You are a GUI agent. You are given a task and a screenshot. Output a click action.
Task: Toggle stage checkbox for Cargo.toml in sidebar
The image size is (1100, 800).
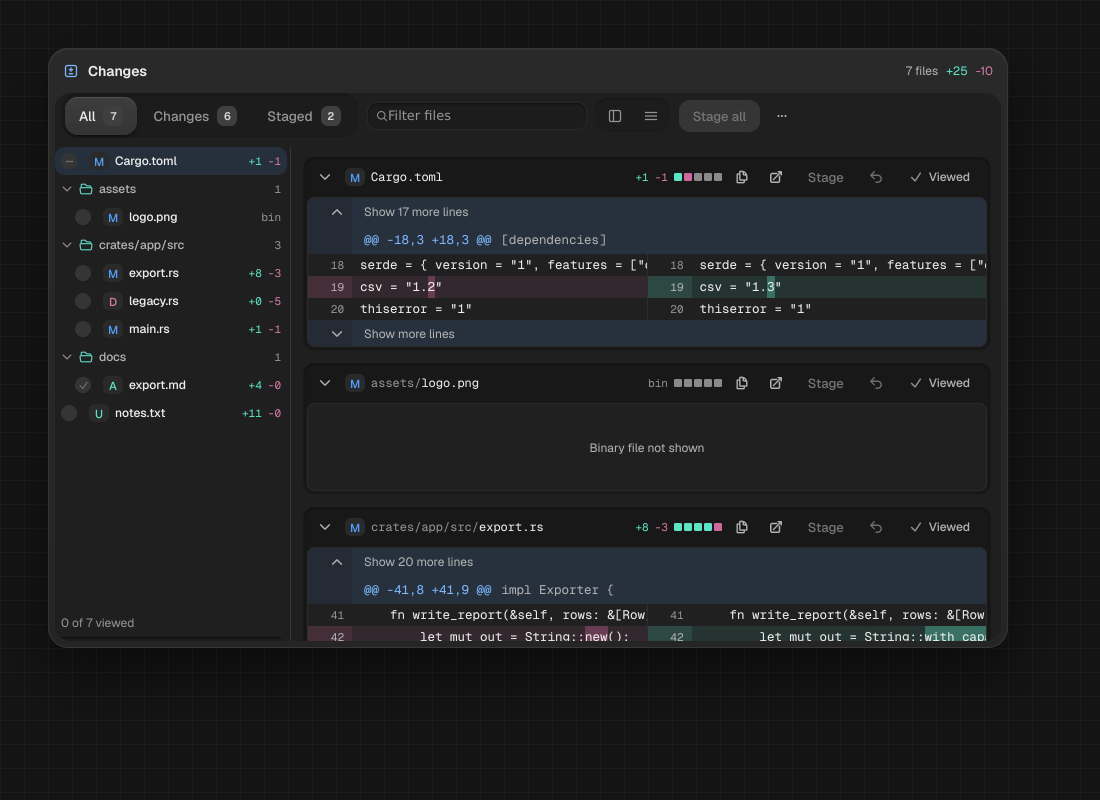[x=69, y=161]
